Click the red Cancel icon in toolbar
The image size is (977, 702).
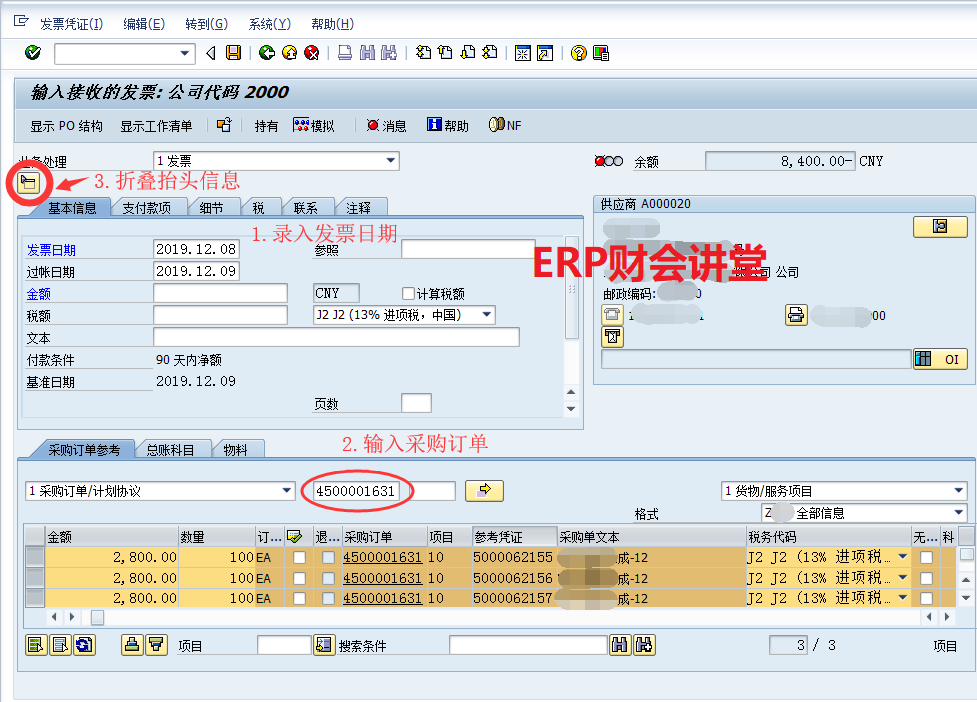[311, 53]
